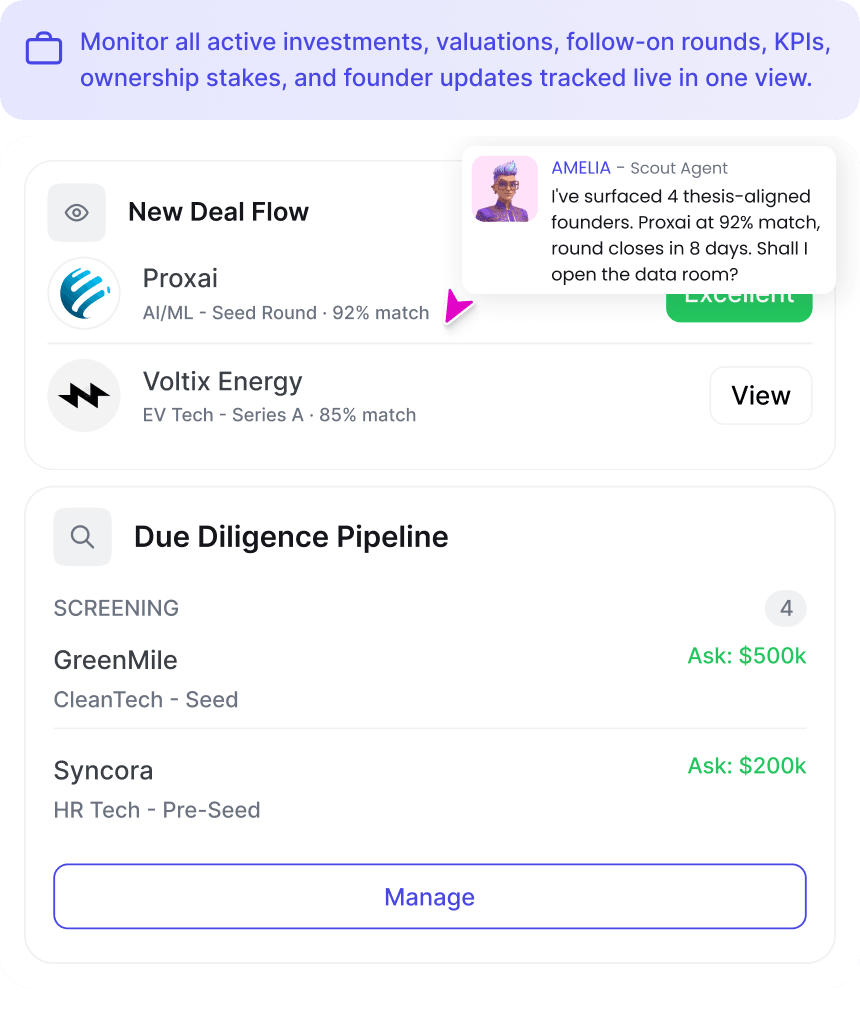
Task: Click the Proxai globe logo
Action: pos(84,293)
